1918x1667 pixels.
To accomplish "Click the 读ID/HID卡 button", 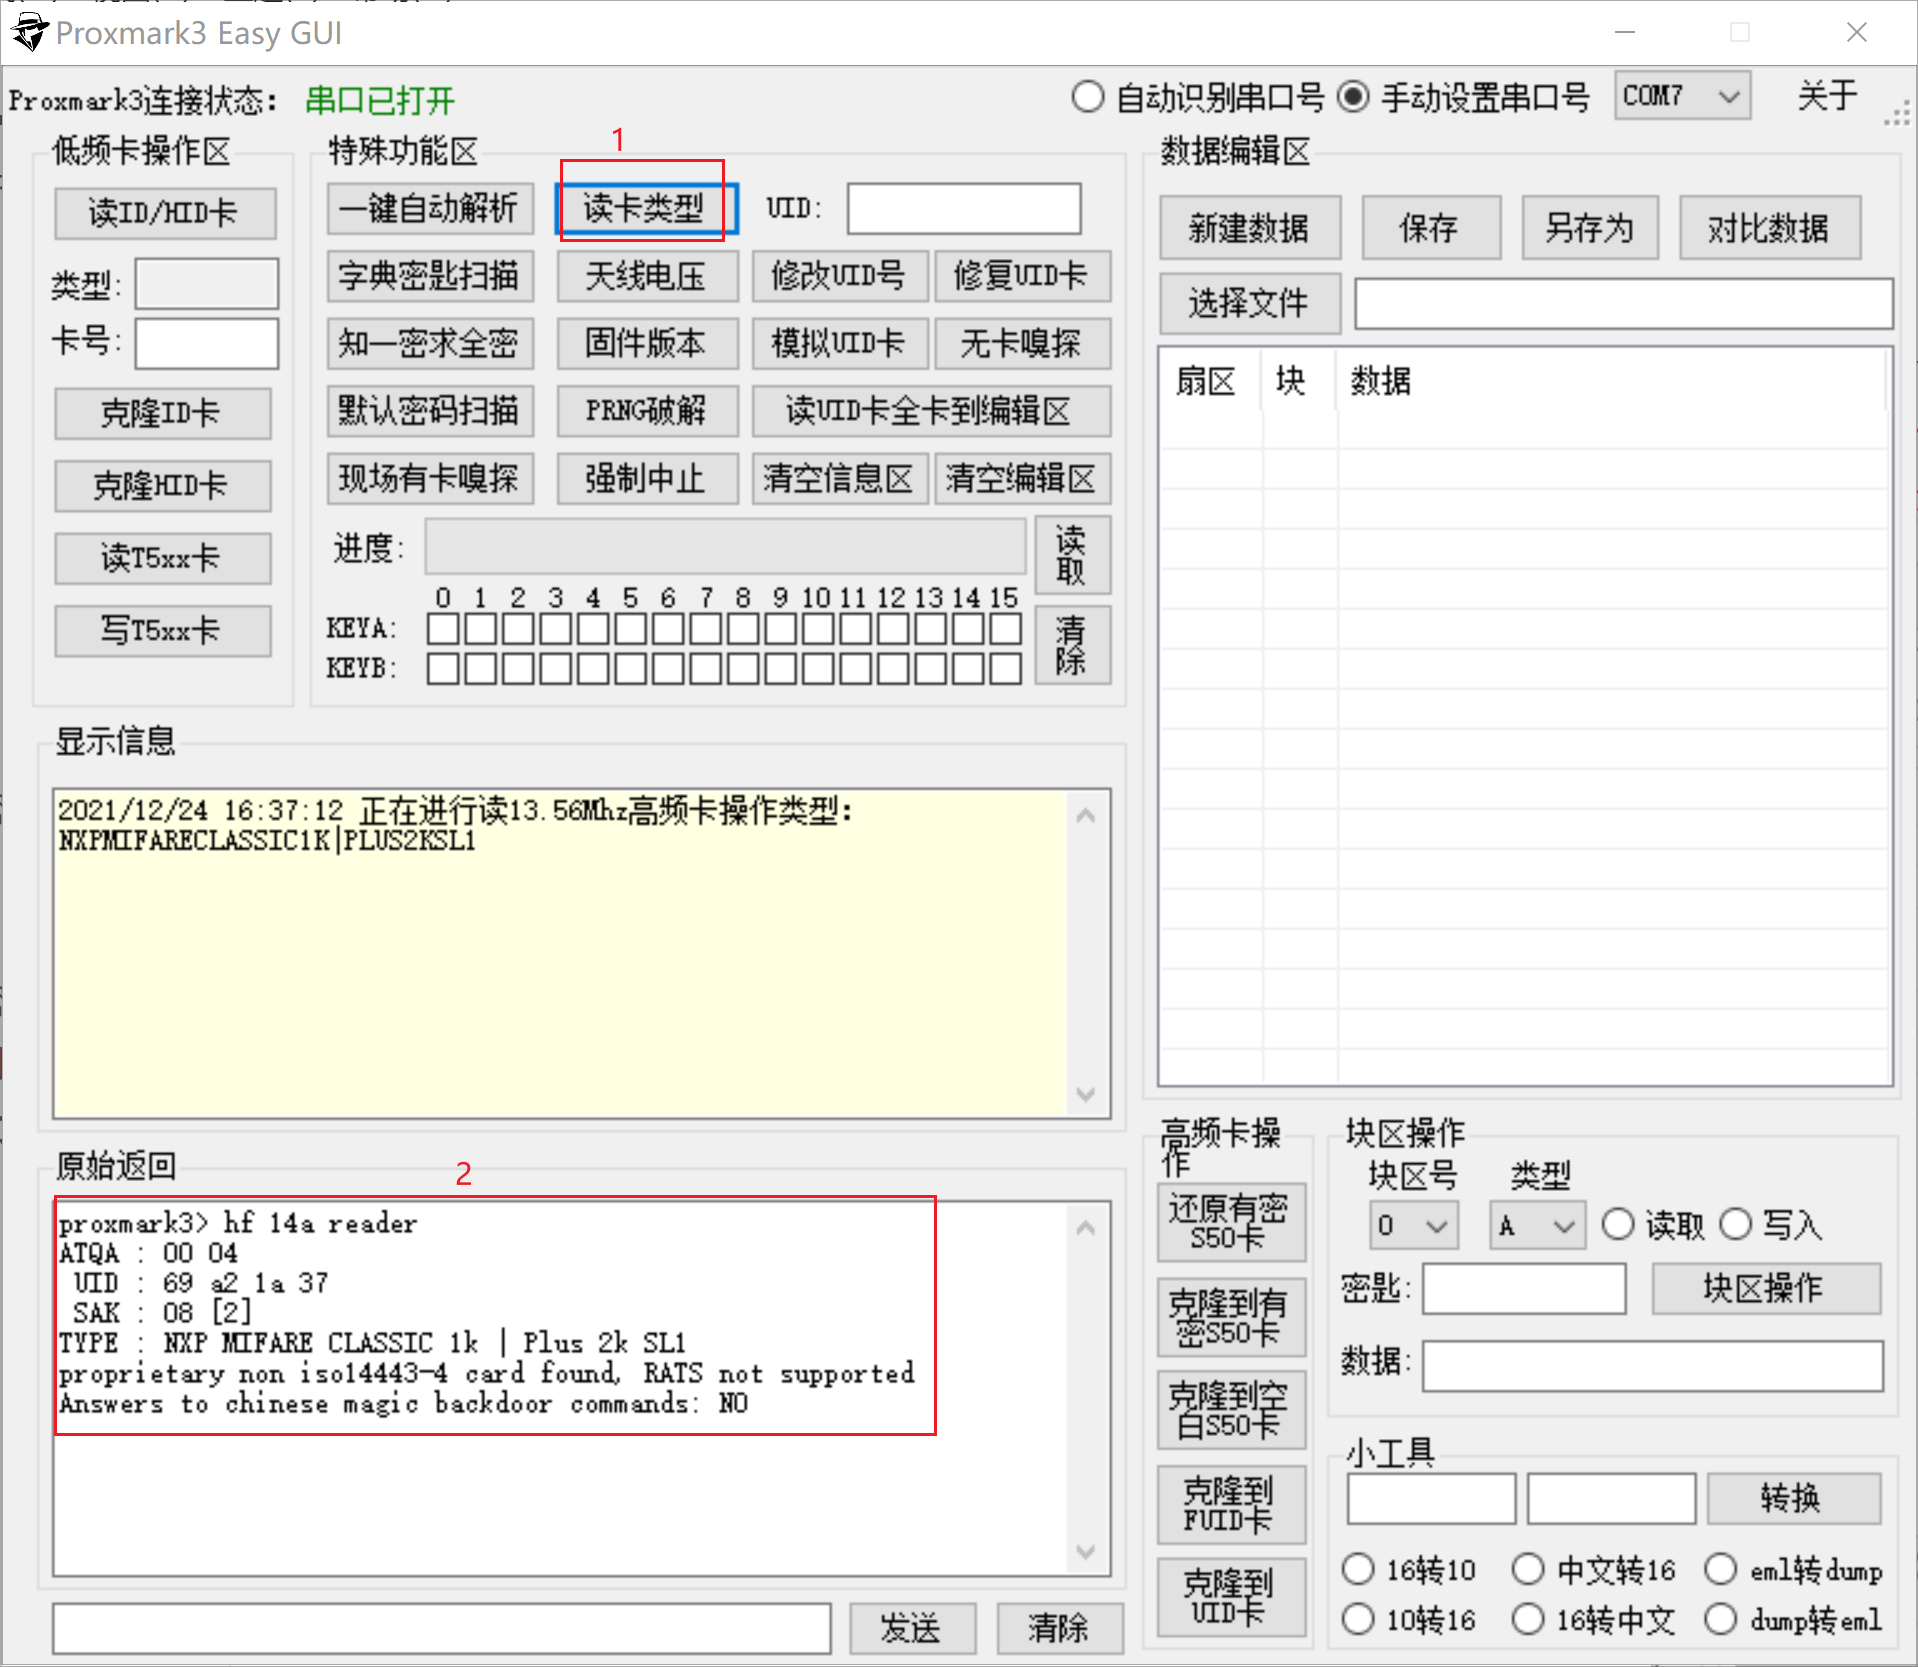I will (x=165, y=213).
